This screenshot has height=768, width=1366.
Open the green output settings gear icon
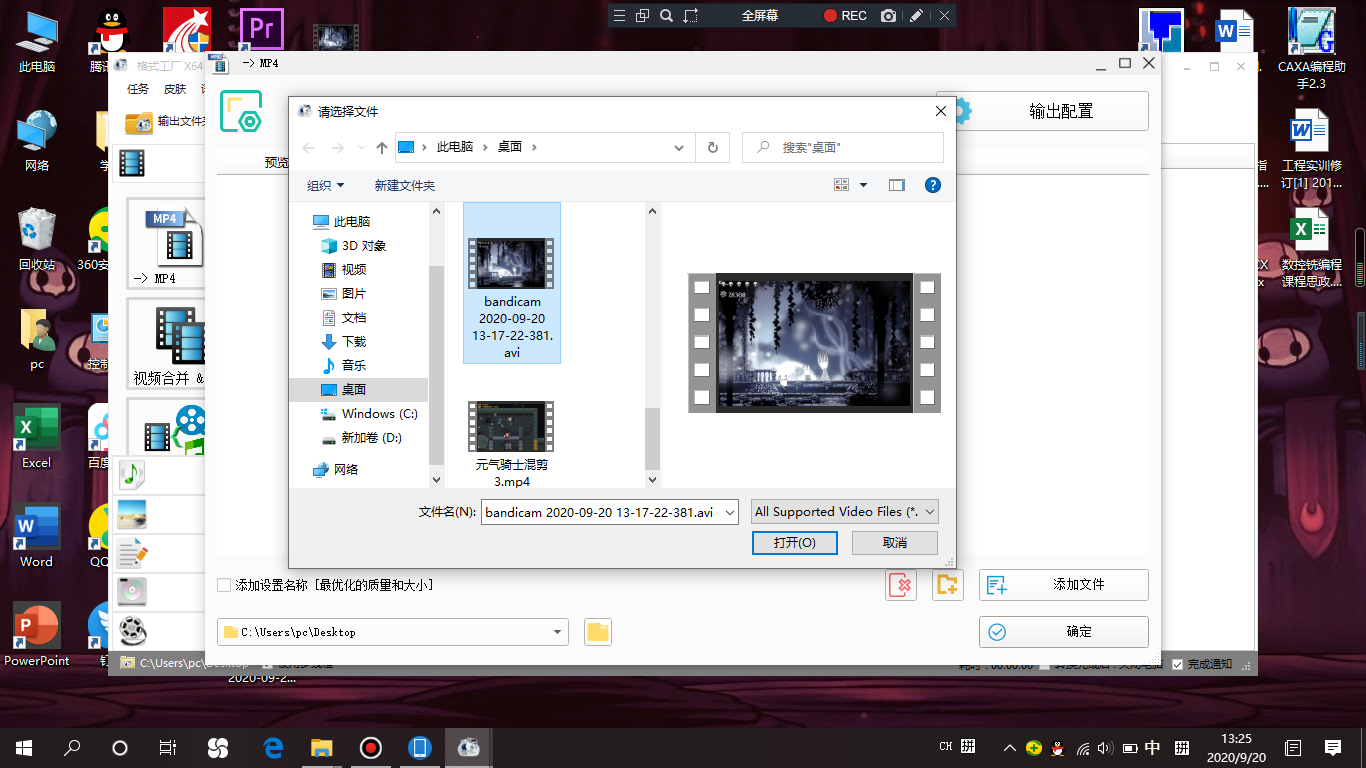(x=241, y=111)
